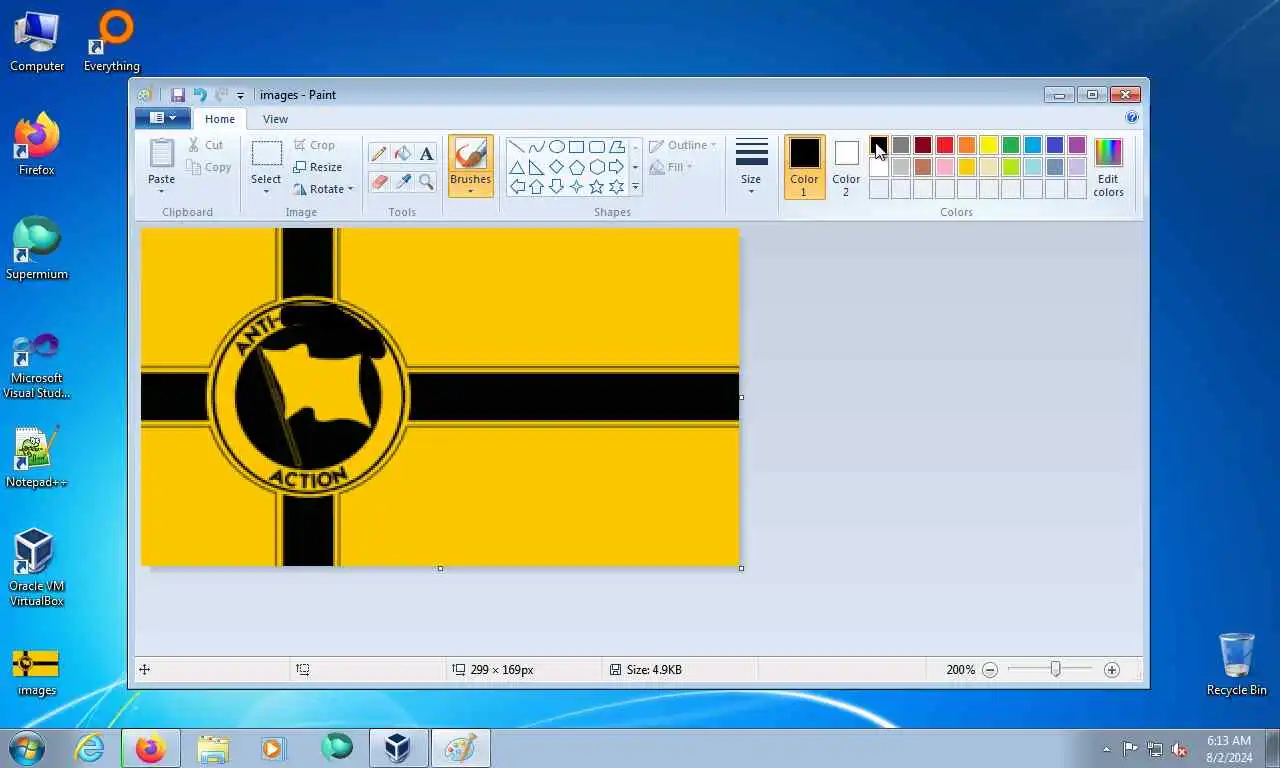This screenshot has height=768, width=1280.
Task: Pick the pink rose color swatch
Action: click(x=945, y=167)
